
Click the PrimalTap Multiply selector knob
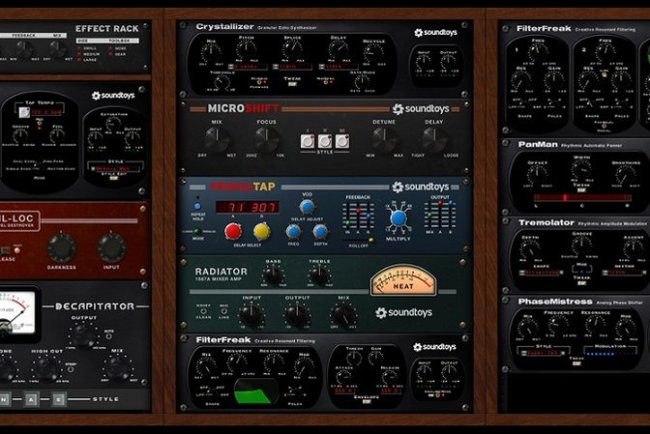(398, 218)
